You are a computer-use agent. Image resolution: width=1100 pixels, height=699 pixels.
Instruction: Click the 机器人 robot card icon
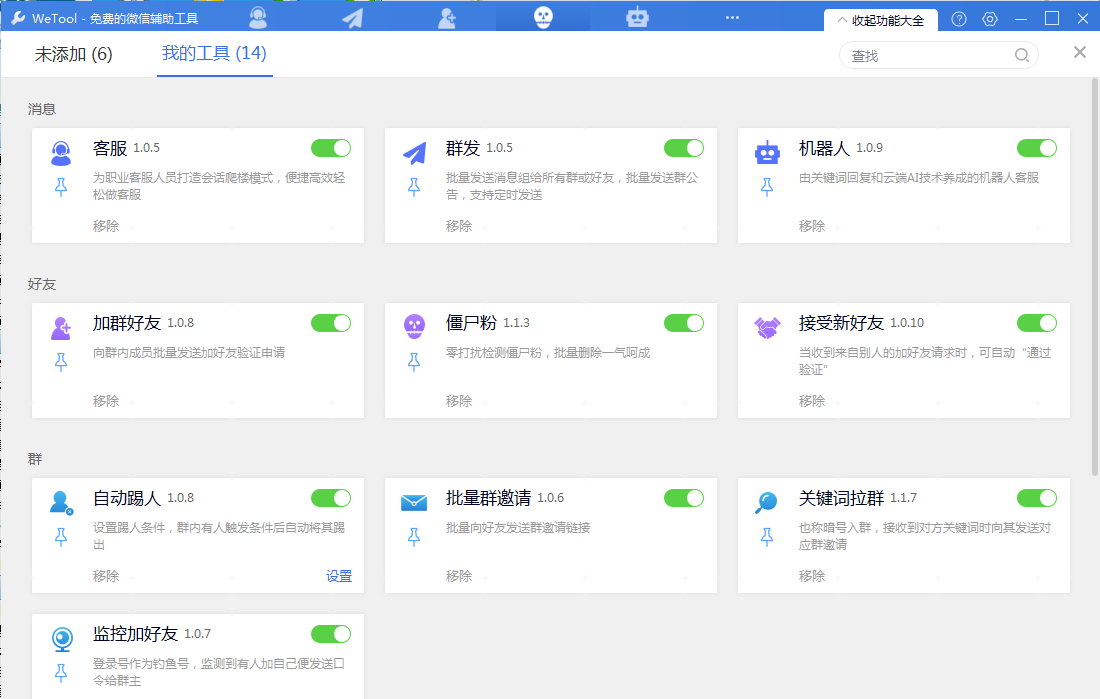pyautogui.click(x=767, y=152)
